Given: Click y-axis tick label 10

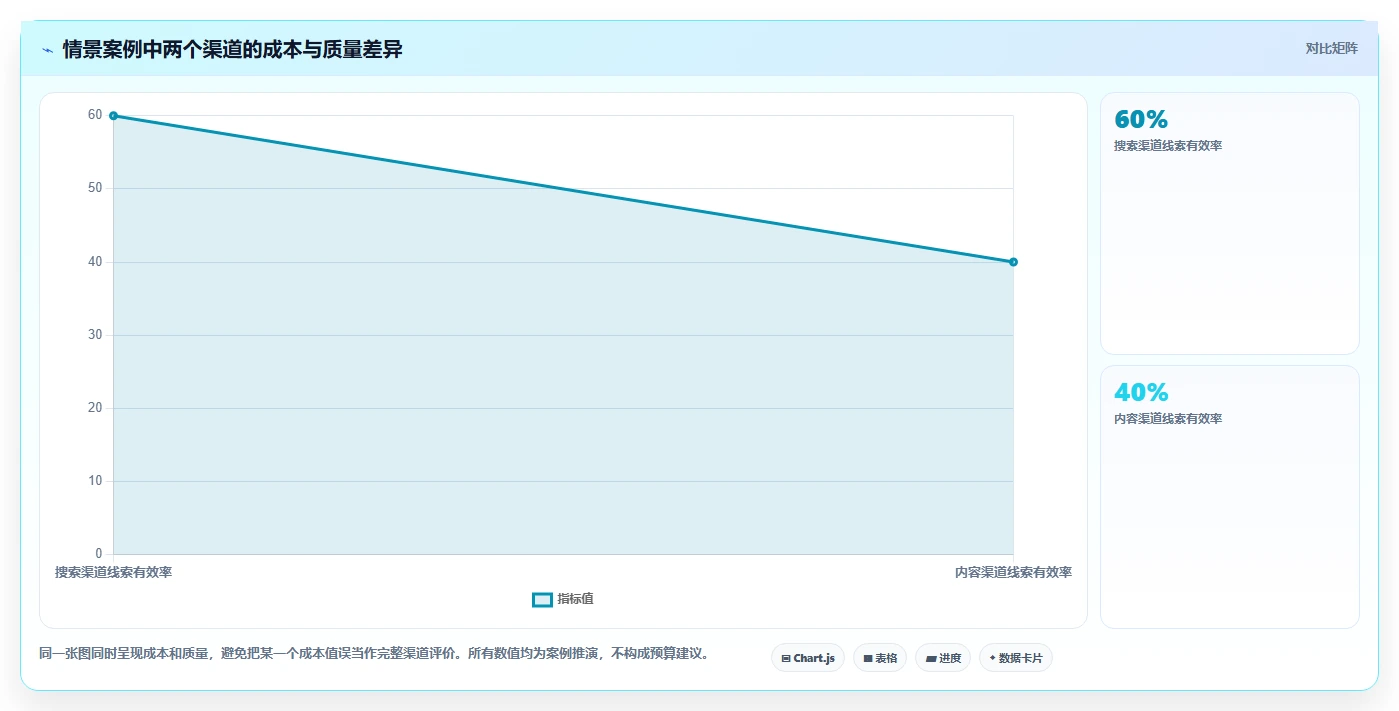Looking at the screenshot, I should coord(95,481).
